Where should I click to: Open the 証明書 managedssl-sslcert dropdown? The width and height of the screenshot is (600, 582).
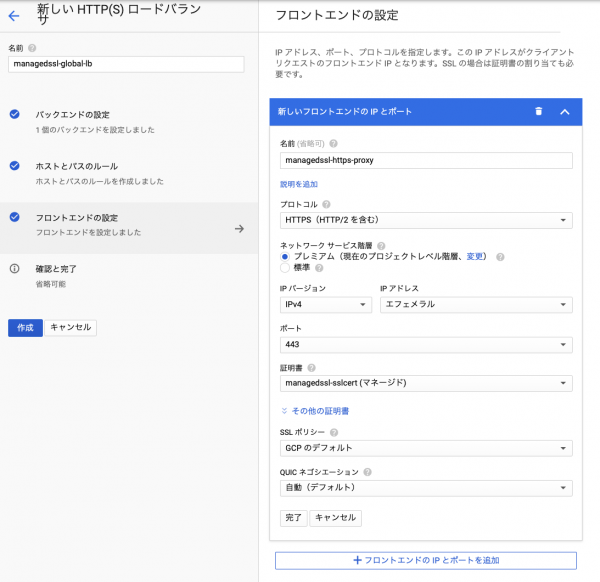pyautogui.click(x=426, y=383)
